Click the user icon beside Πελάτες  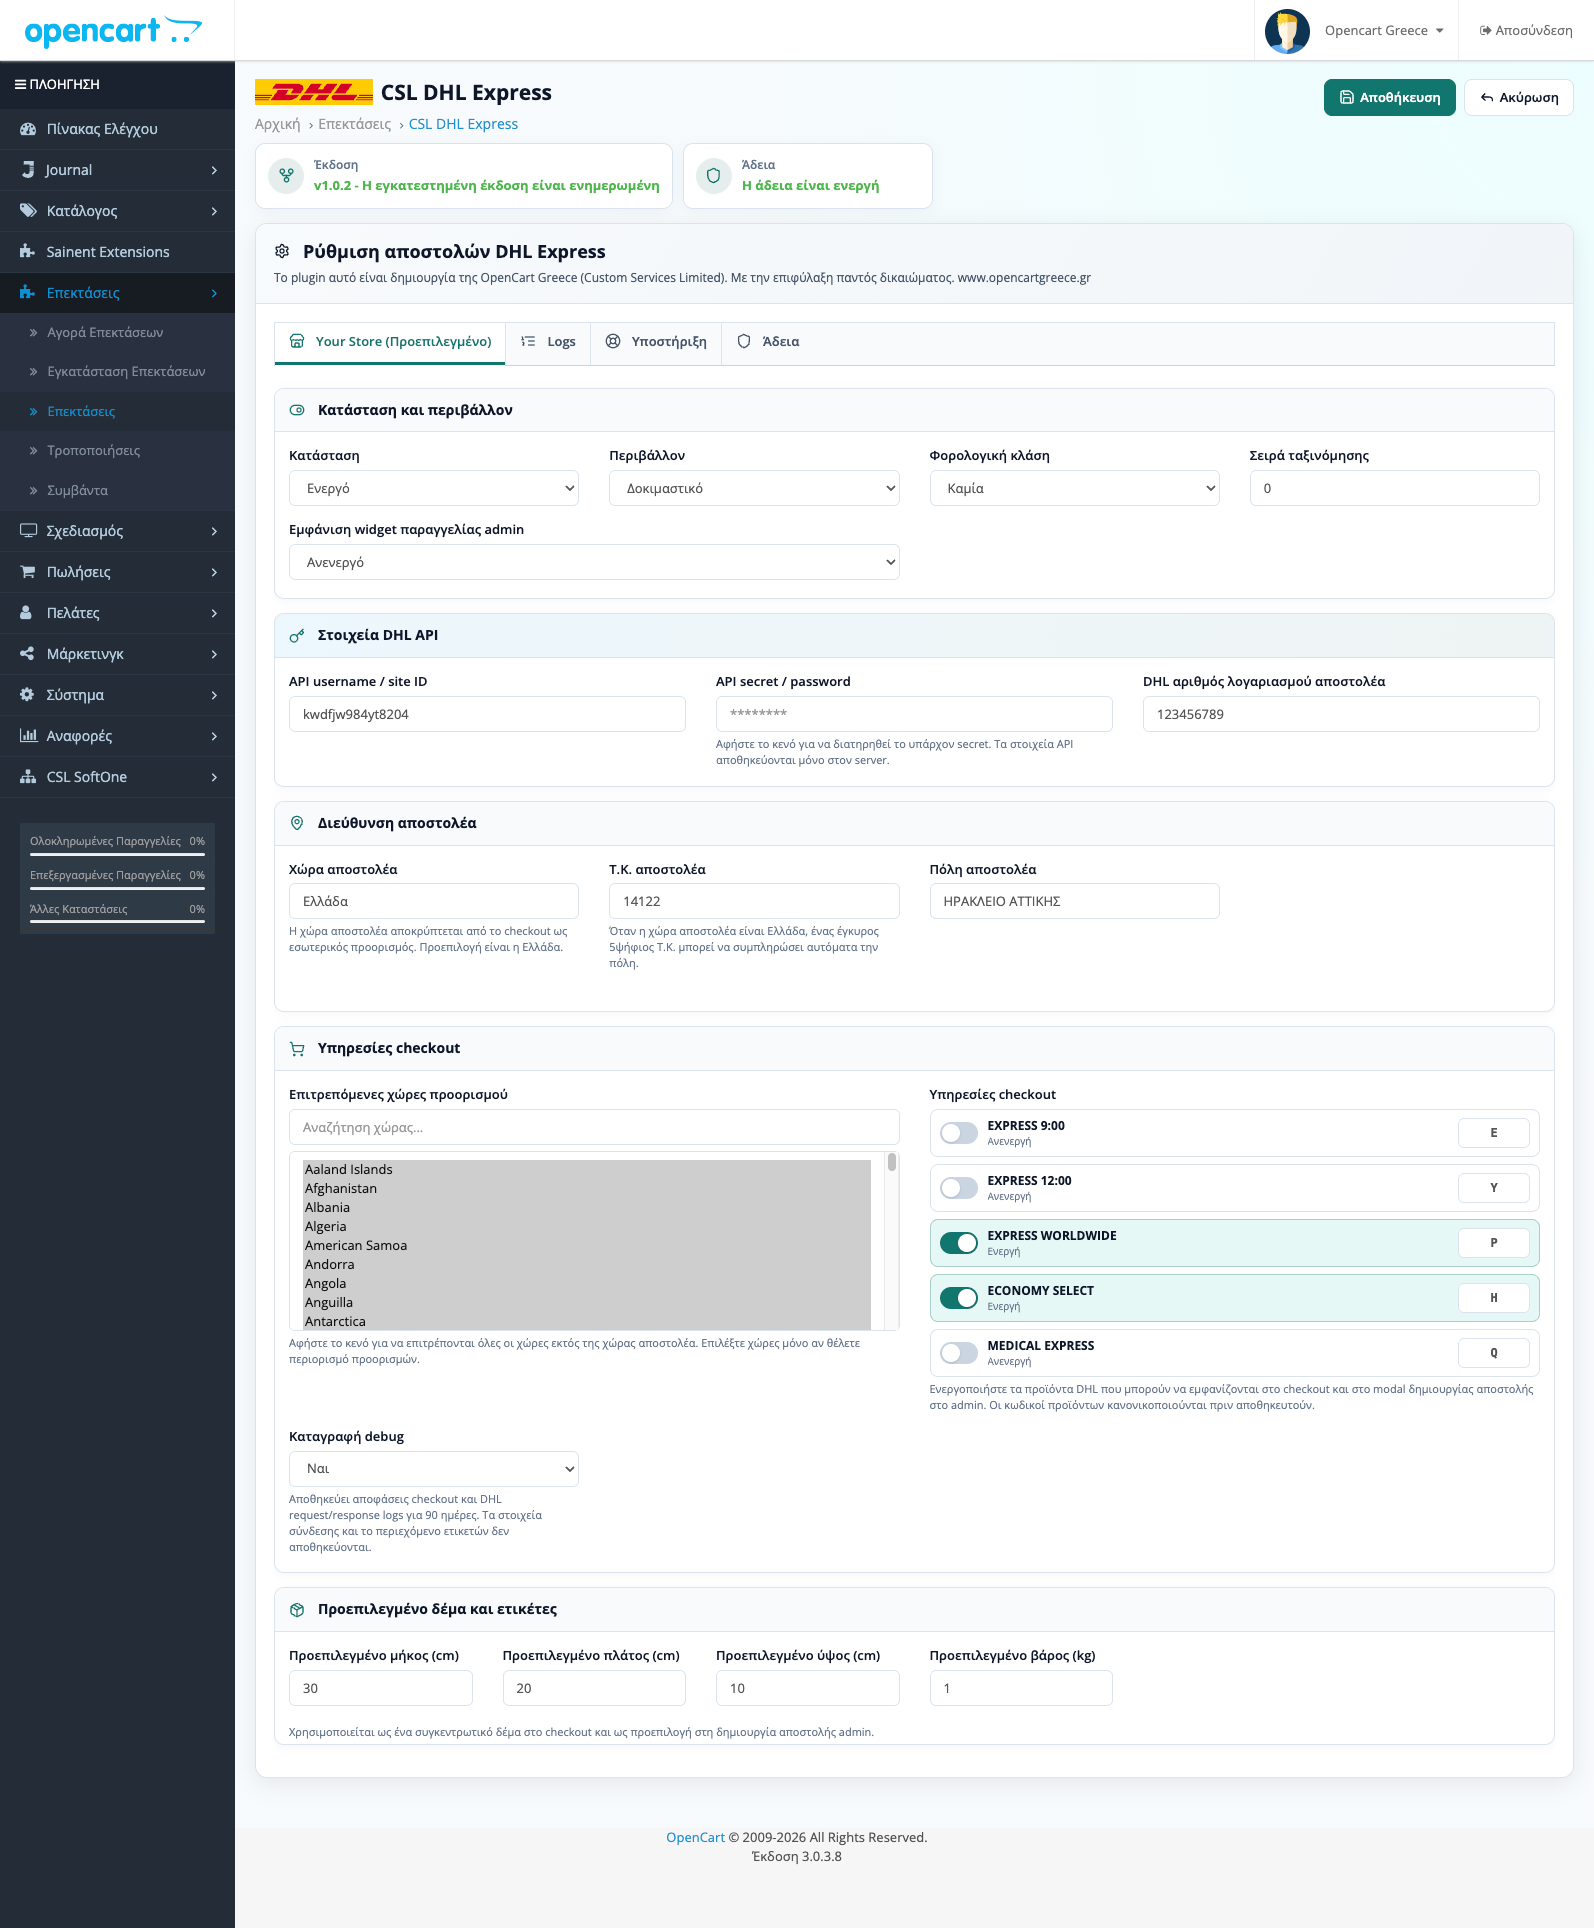tap(27, 613)
